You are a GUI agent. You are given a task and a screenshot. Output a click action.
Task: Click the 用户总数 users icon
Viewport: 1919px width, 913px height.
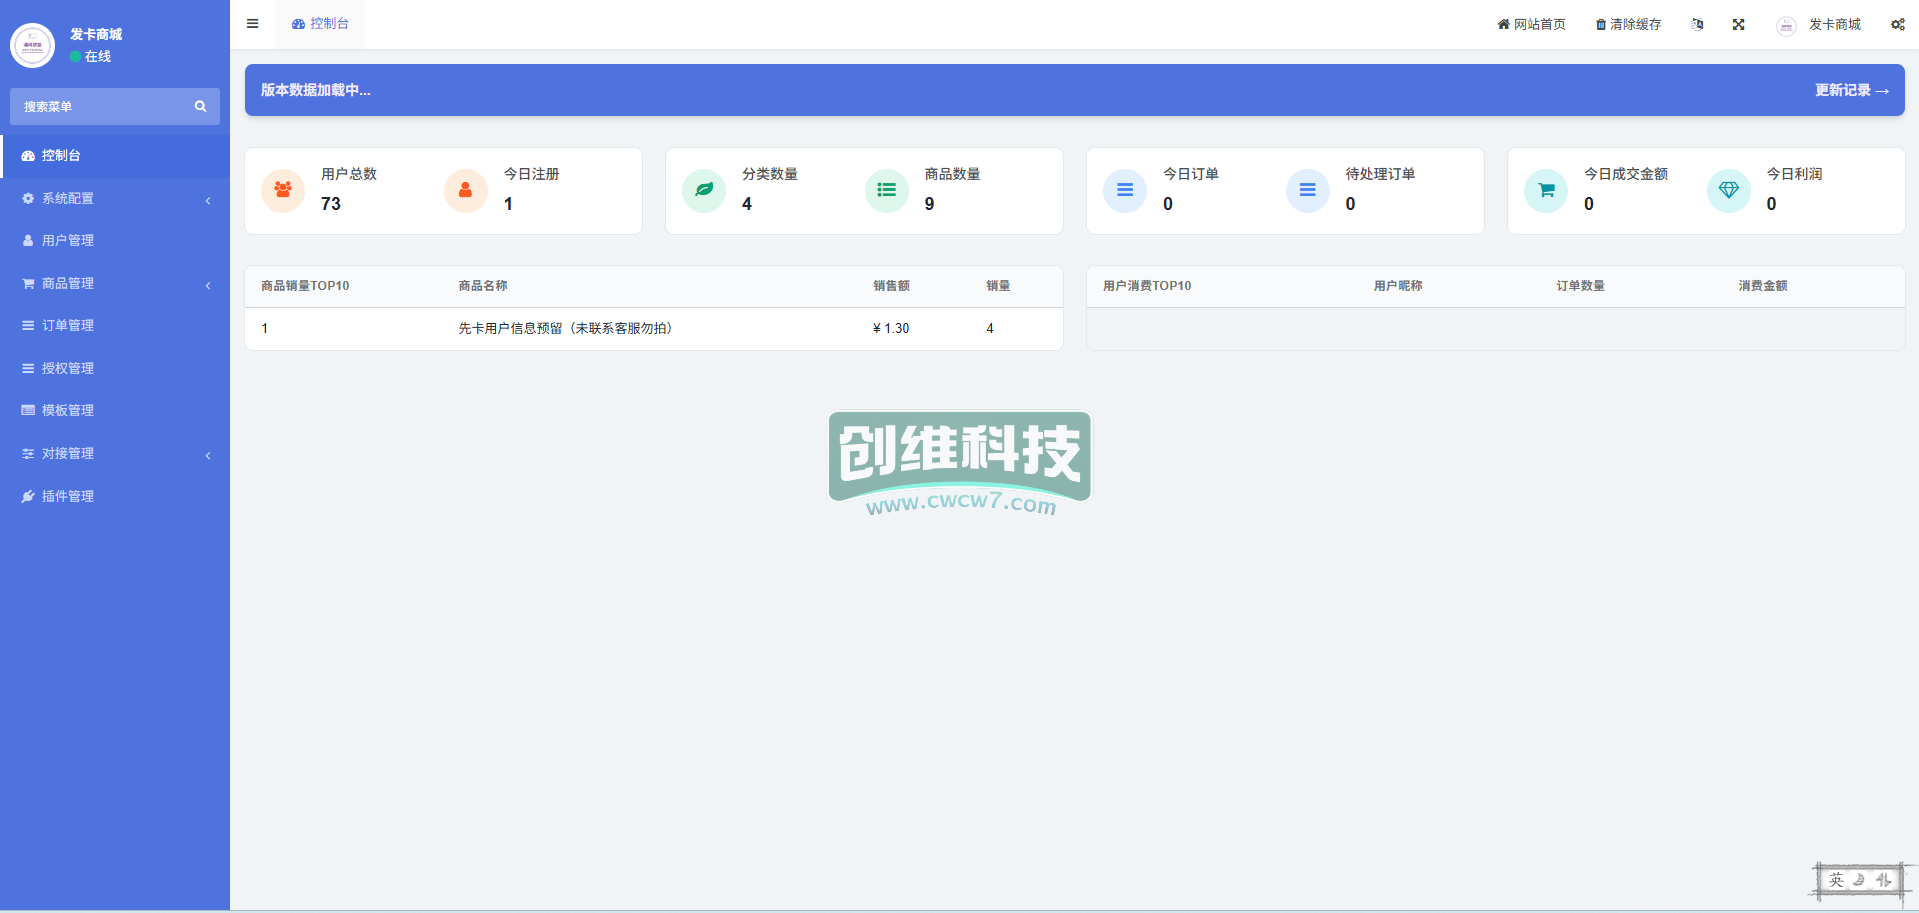(283, 190)
